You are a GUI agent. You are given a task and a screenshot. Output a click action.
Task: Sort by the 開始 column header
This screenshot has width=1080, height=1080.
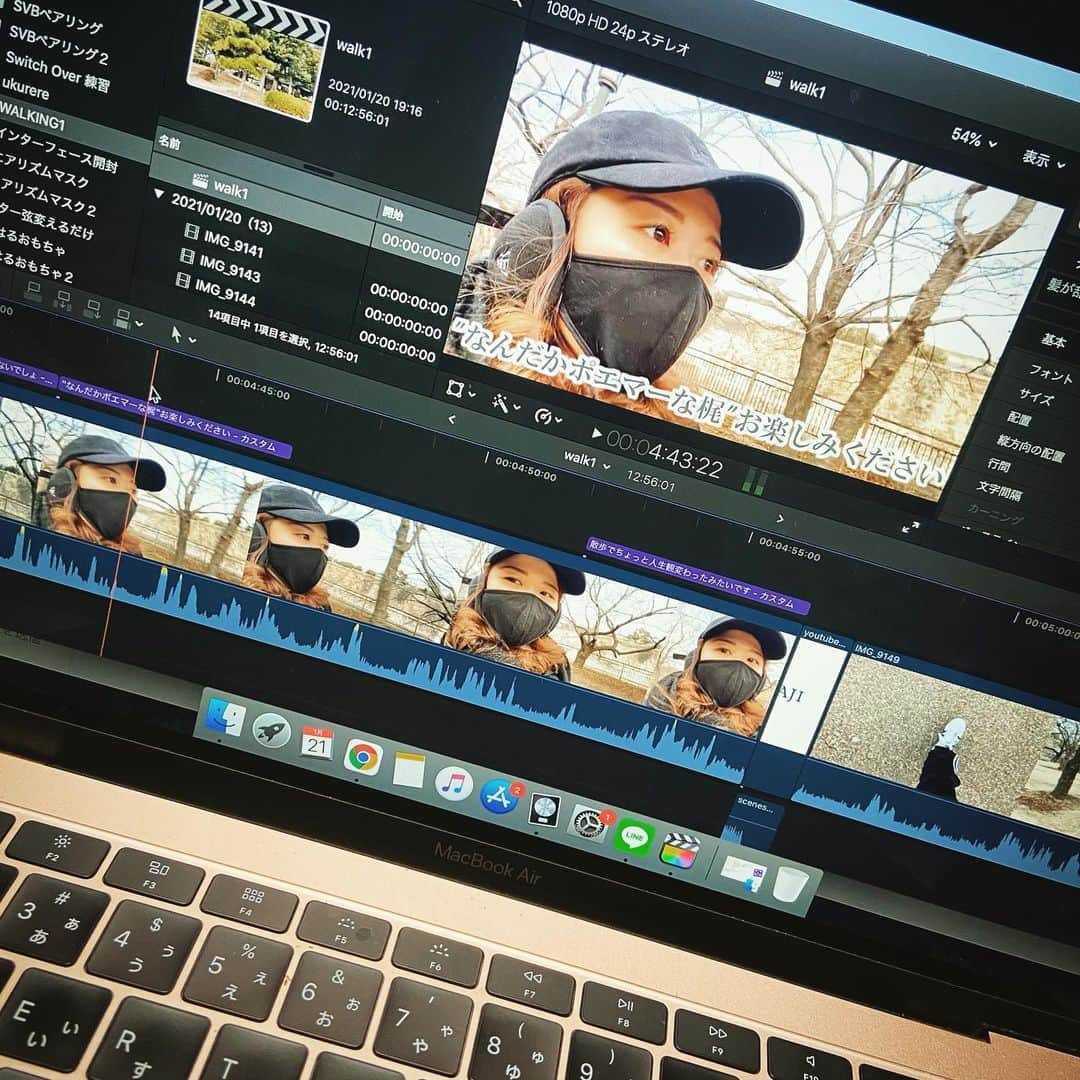393,214
